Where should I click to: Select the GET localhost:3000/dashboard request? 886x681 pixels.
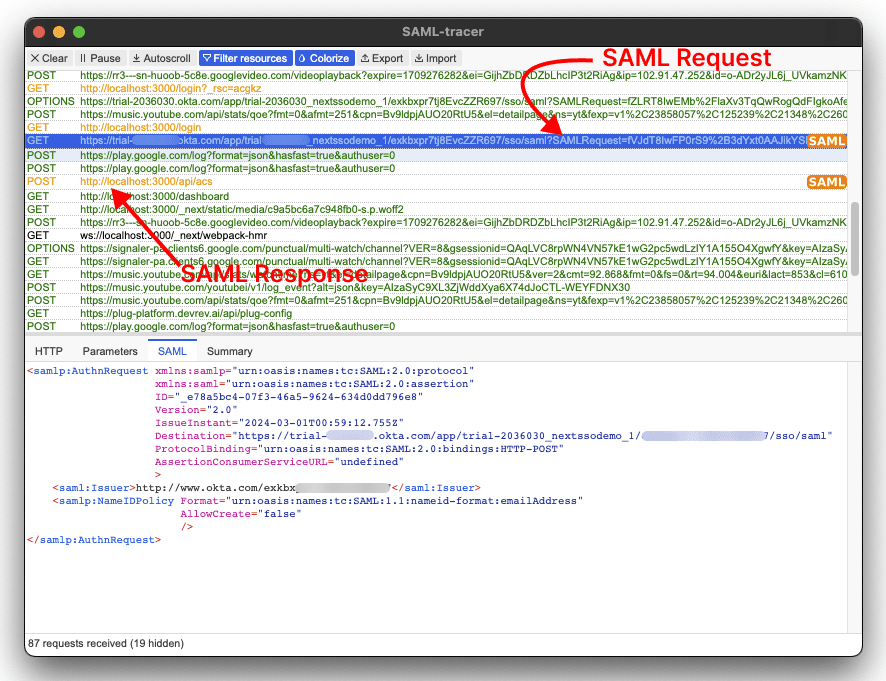point(300,194)
